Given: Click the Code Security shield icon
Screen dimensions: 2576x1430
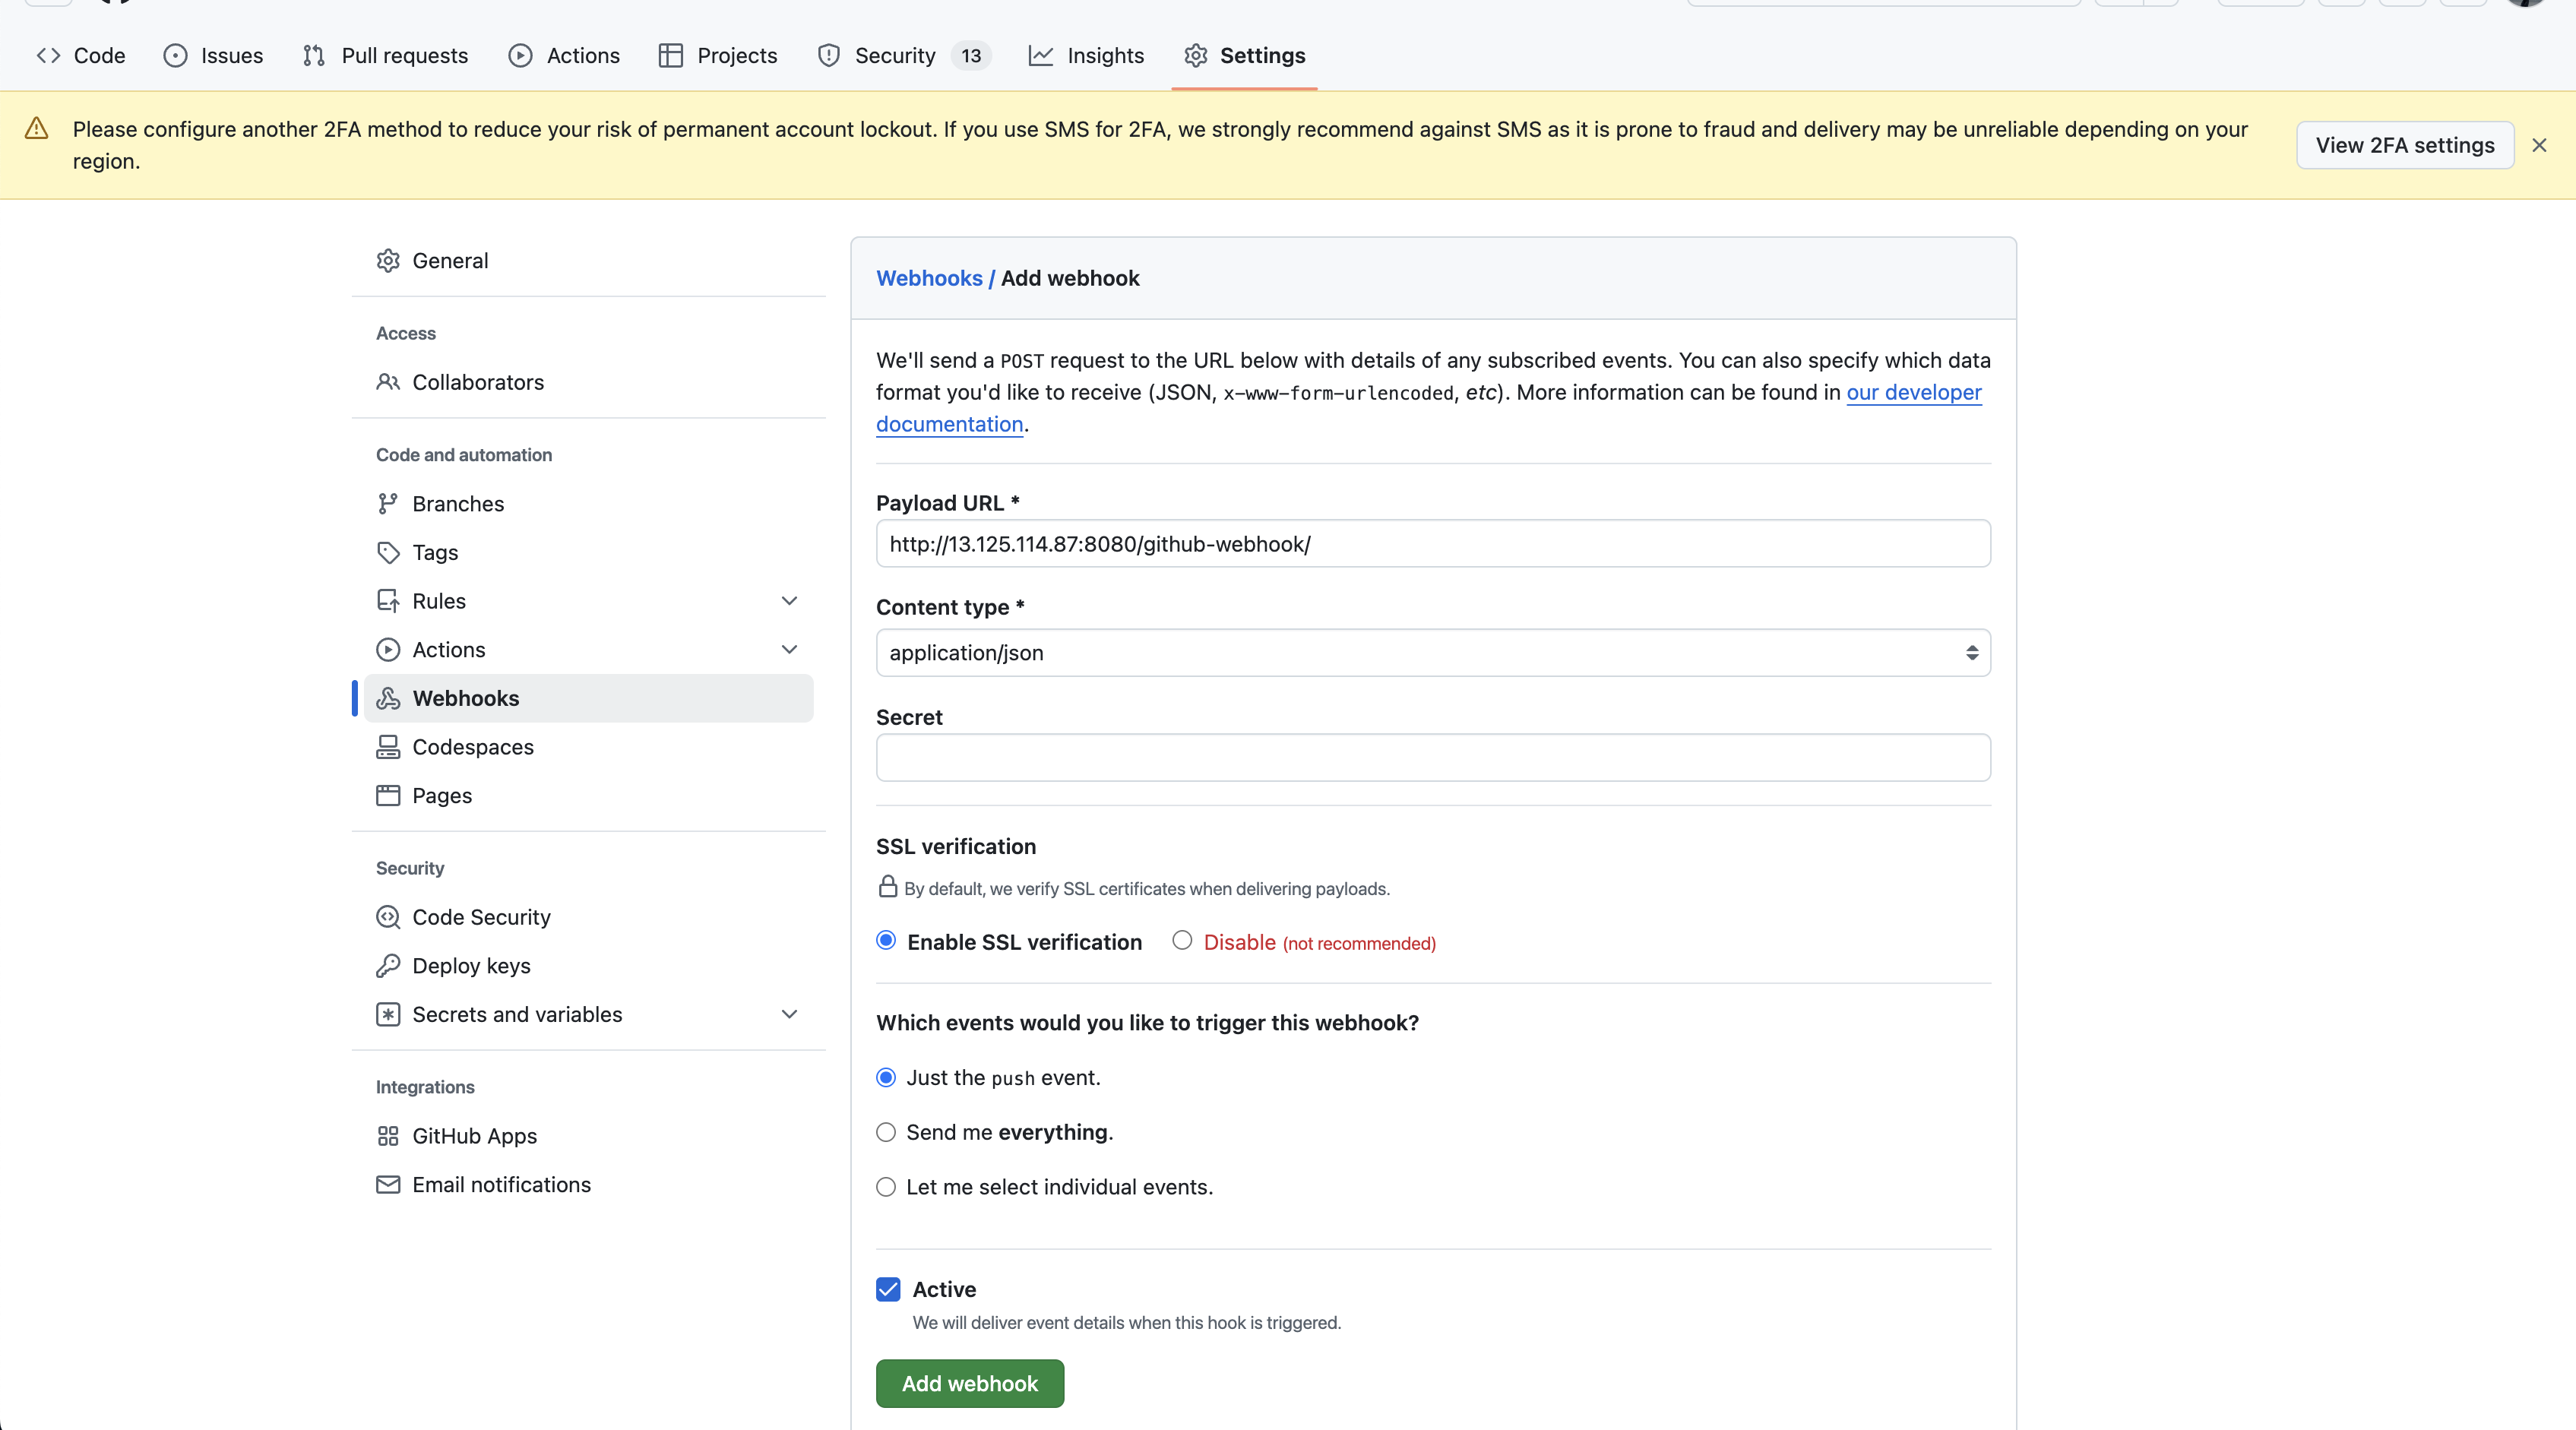Looking at the screenshot, I should pos(388,917).
